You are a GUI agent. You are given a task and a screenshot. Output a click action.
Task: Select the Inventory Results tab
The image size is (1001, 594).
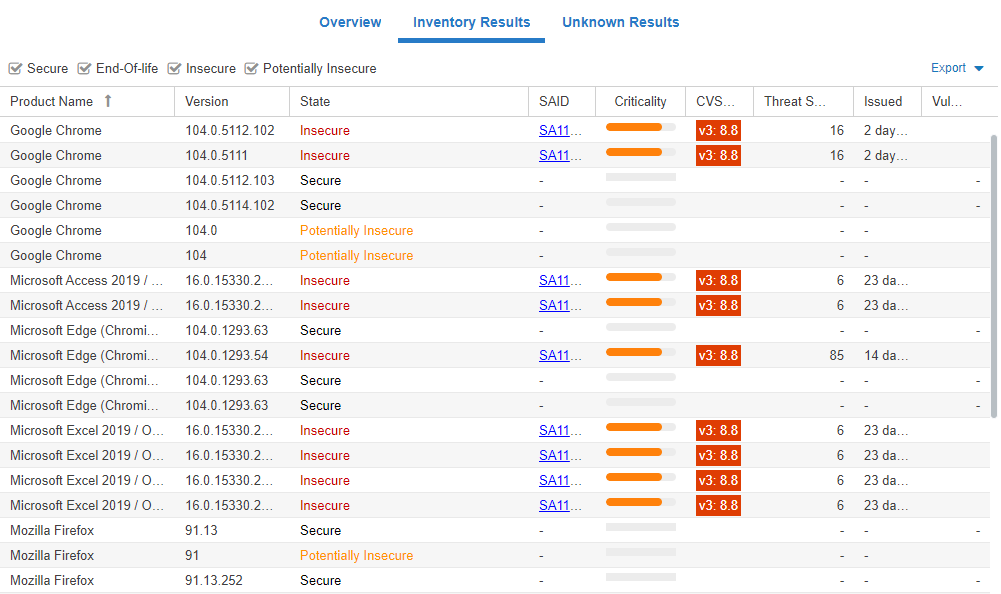point(471,22)
